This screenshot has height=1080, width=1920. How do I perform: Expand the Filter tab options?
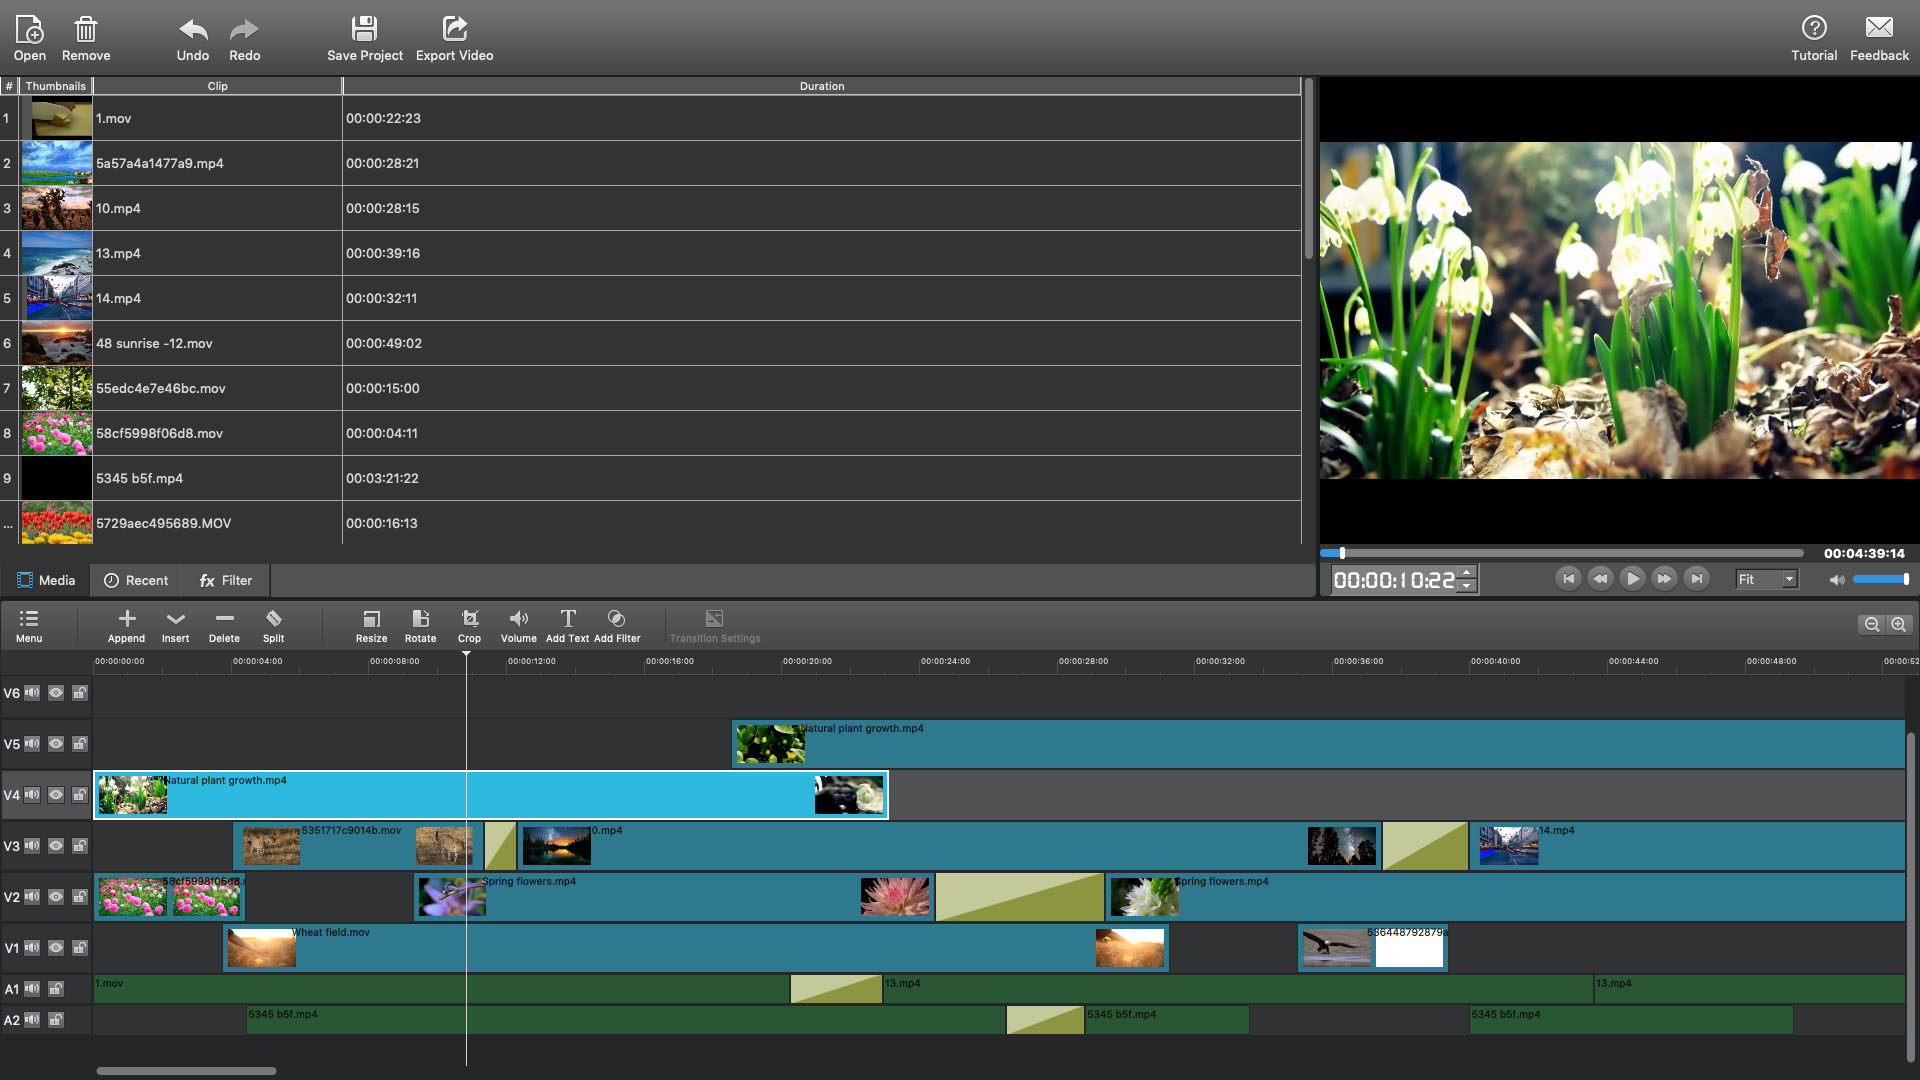coord(227,579)
